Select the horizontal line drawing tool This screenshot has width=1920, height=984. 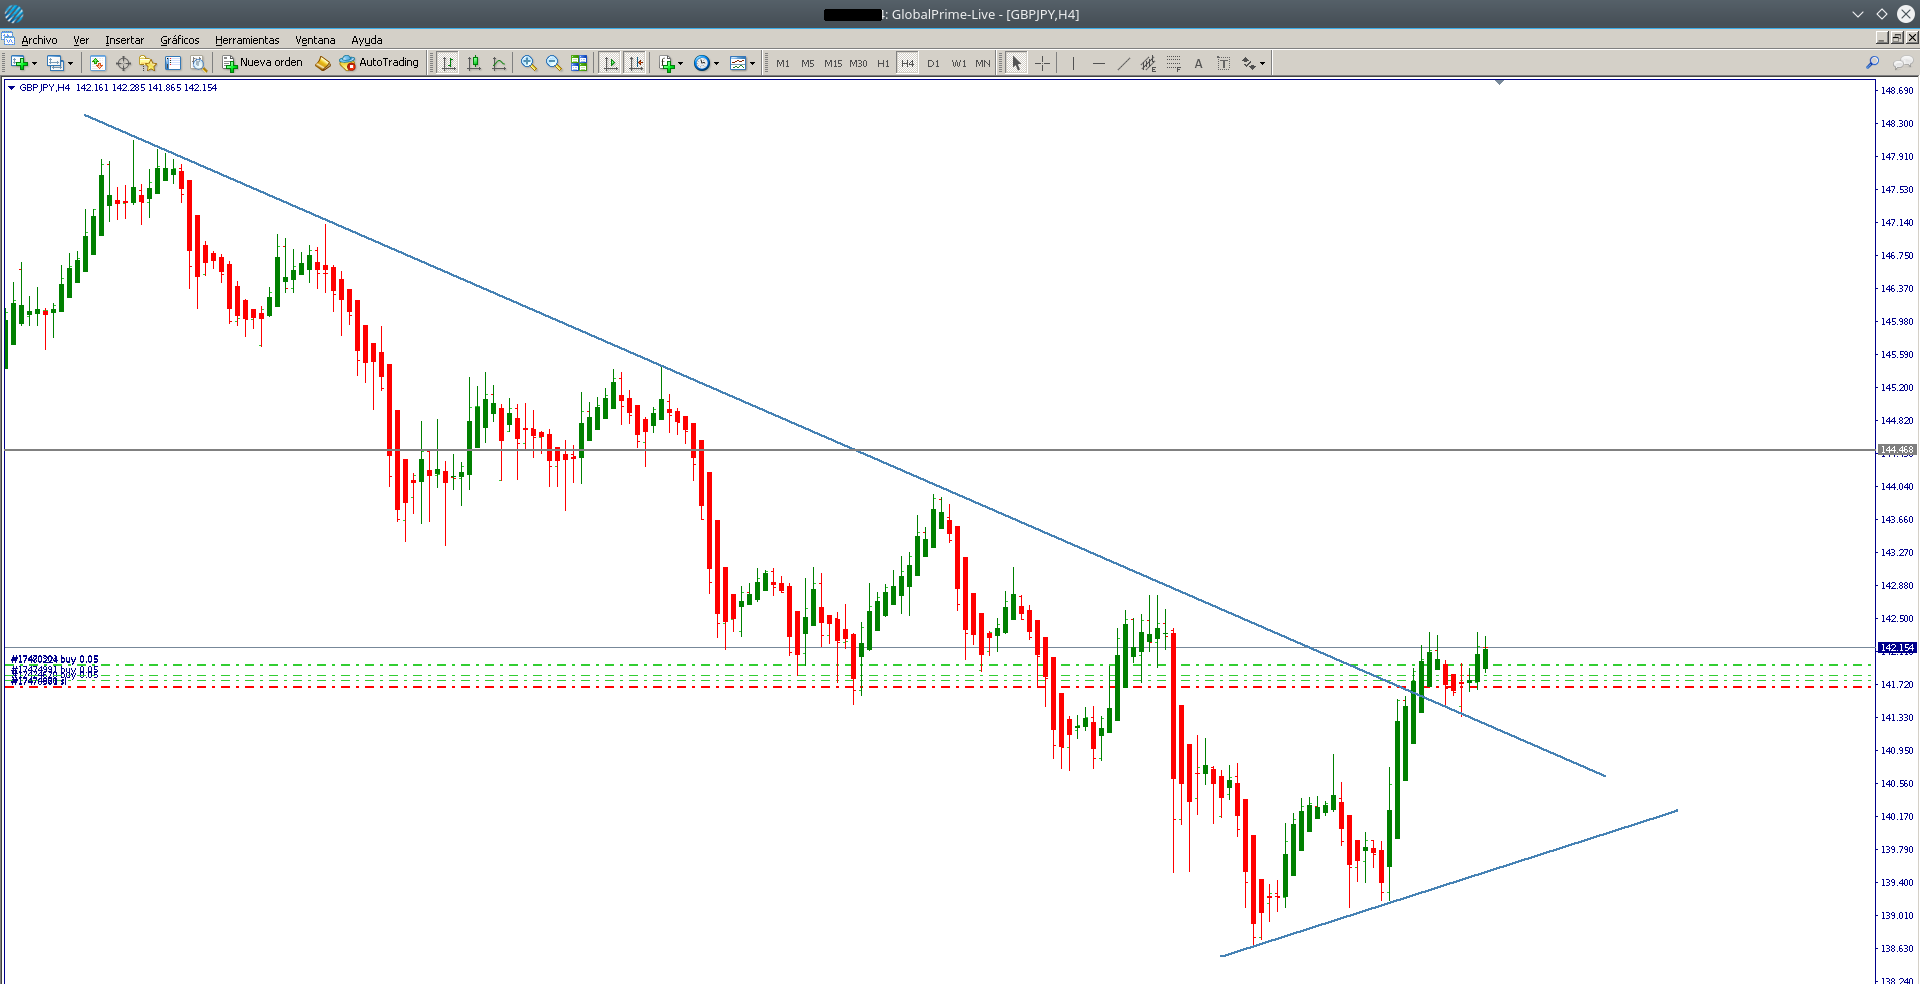click(x=1098, y=63)
